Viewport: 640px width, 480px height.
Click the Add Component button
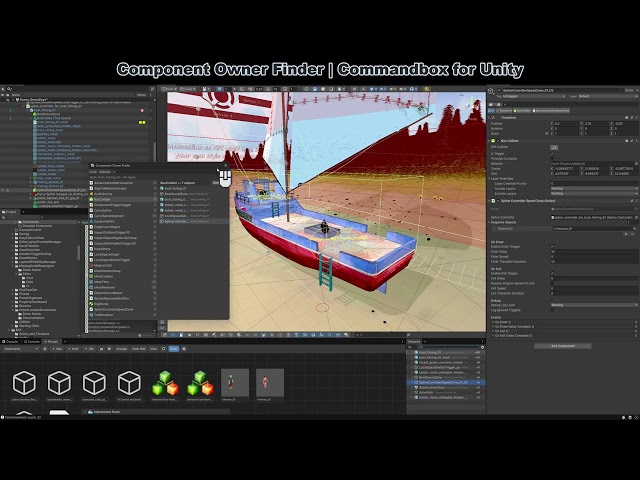coord(563,346)
